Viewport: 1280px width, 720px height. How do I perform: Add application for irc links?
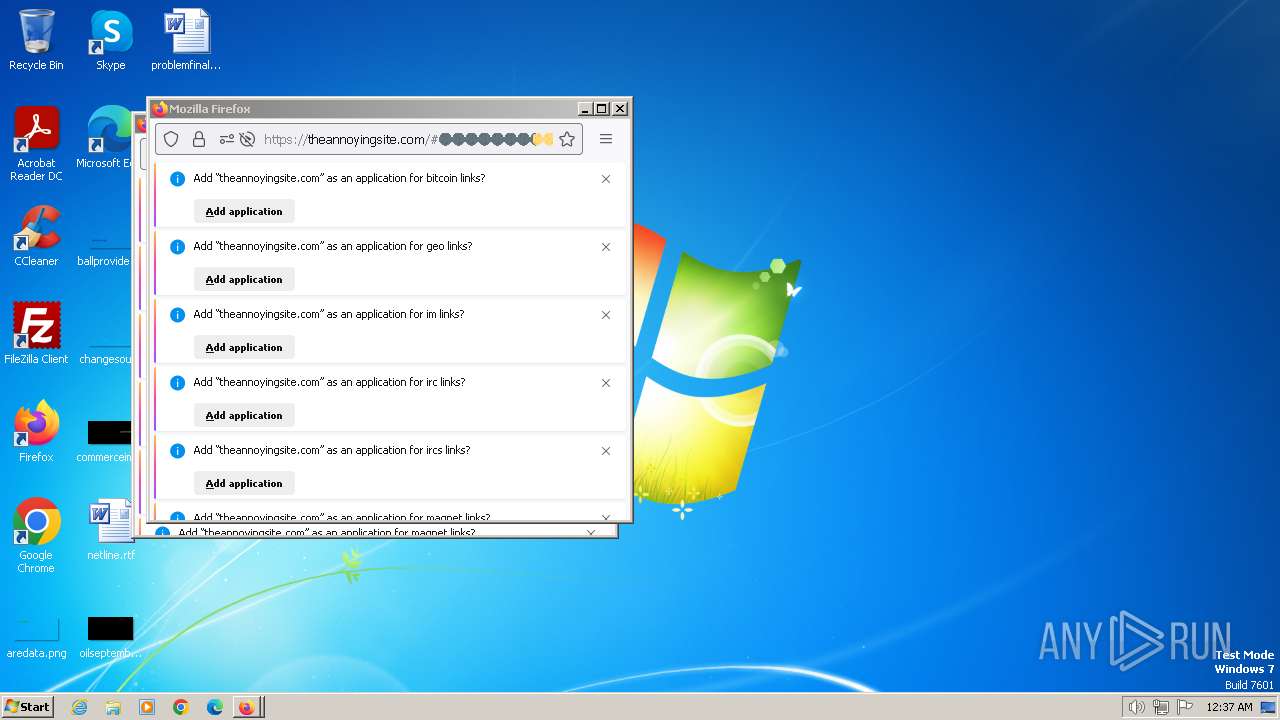coord(244,415)
